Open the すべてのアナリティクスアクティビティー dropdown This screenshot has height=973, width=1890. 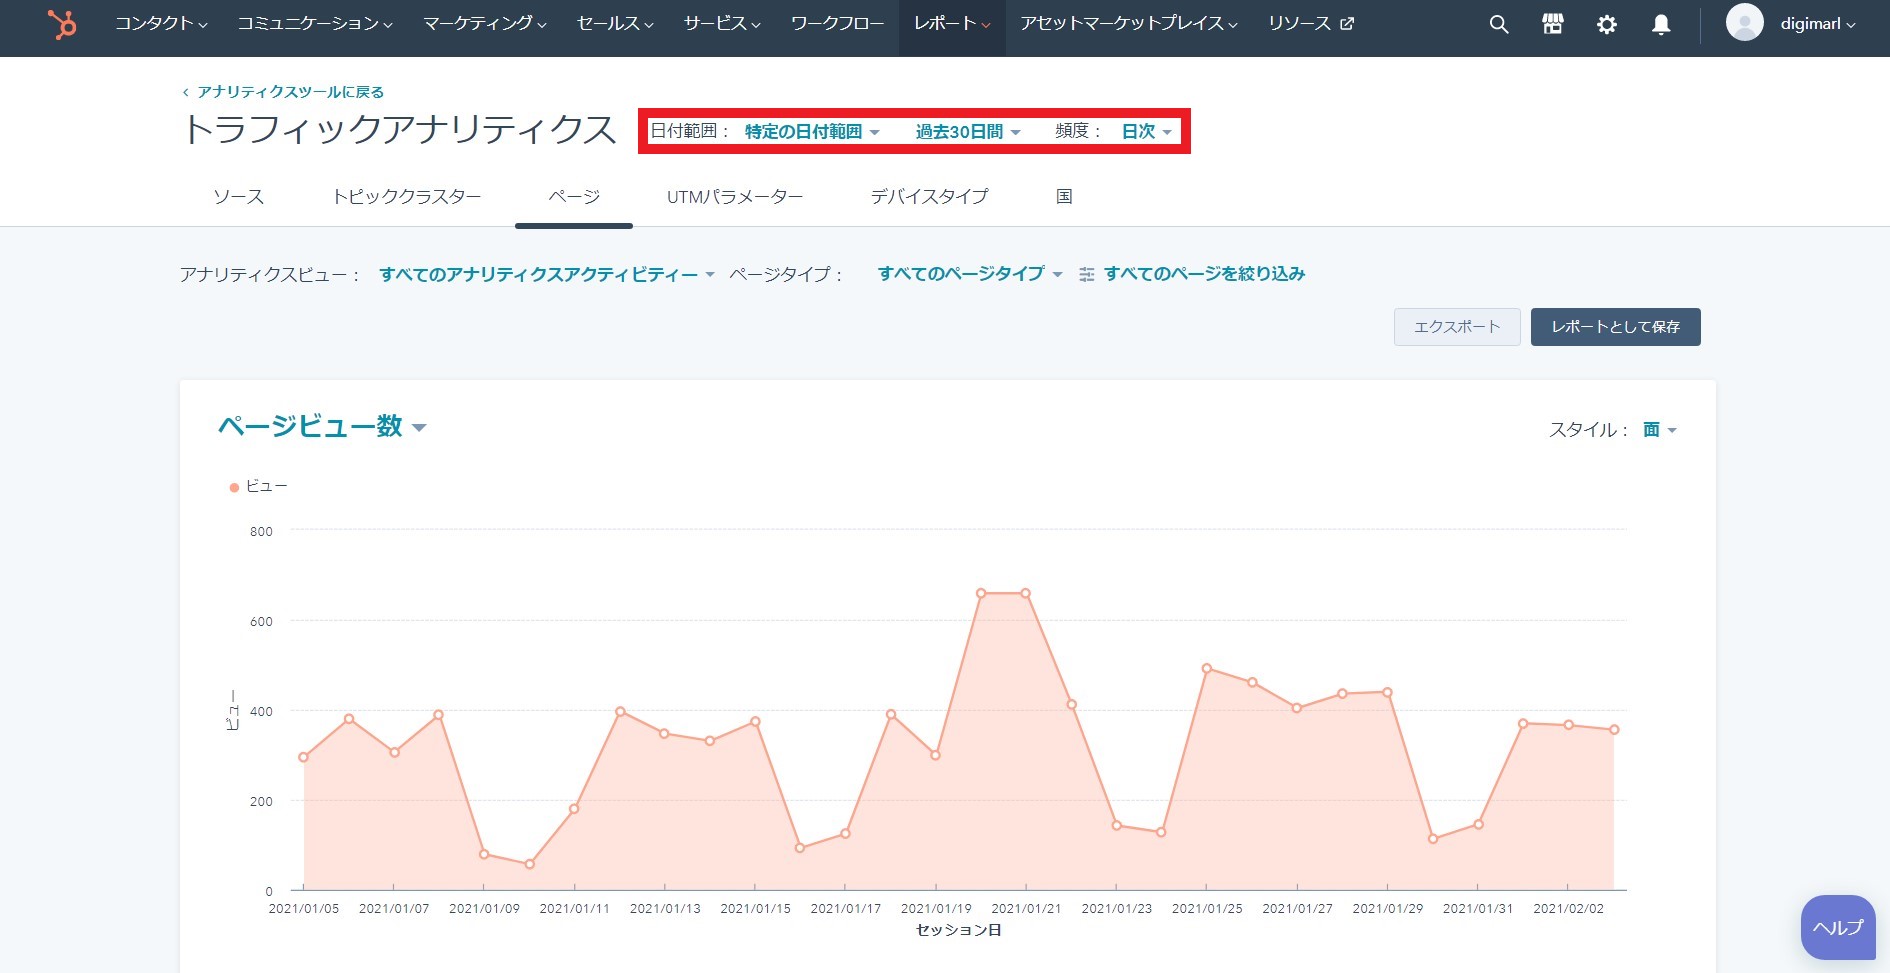(547, 274)
